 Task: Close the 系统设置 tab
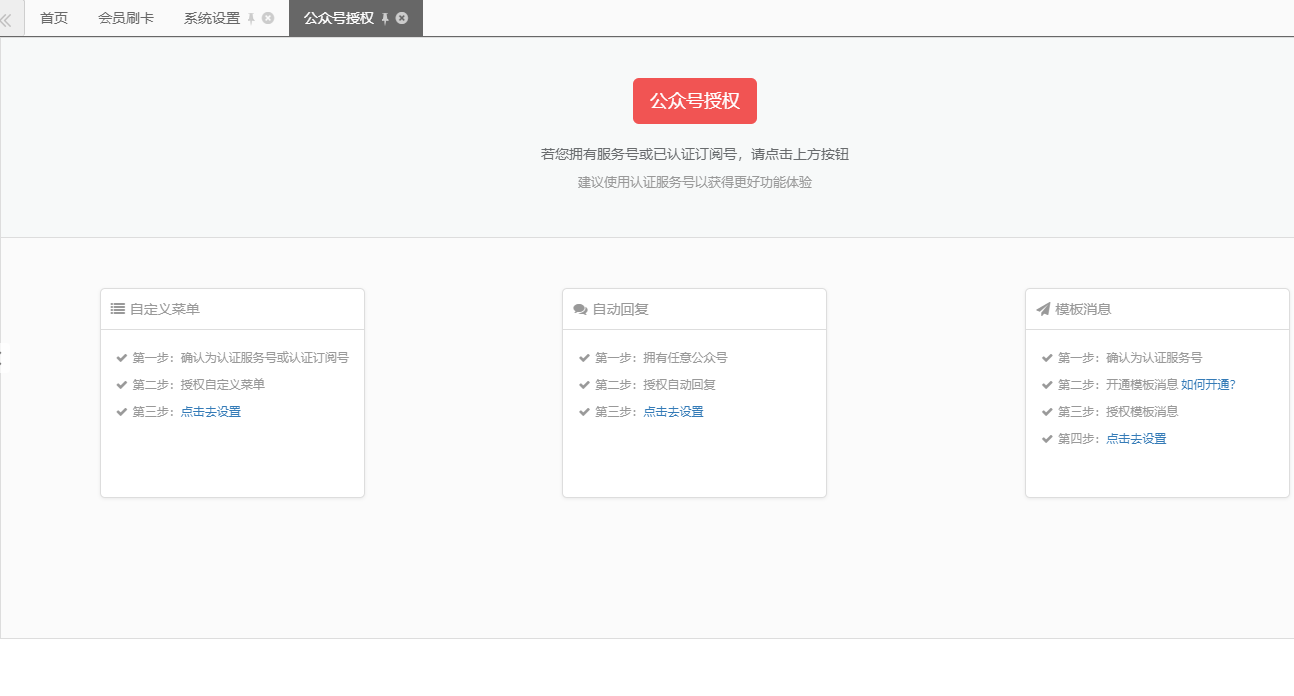point(268,18)
